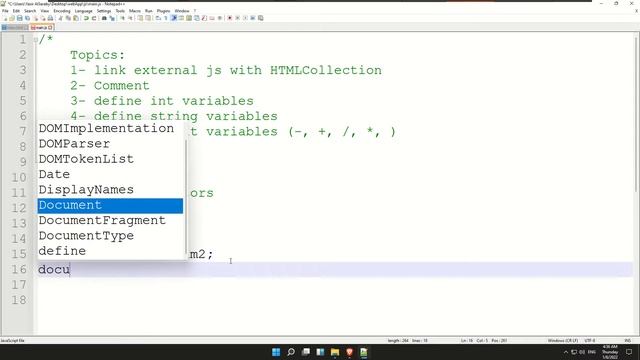Toggle the Word wrap toolbar icon

(x=158, y=18)
